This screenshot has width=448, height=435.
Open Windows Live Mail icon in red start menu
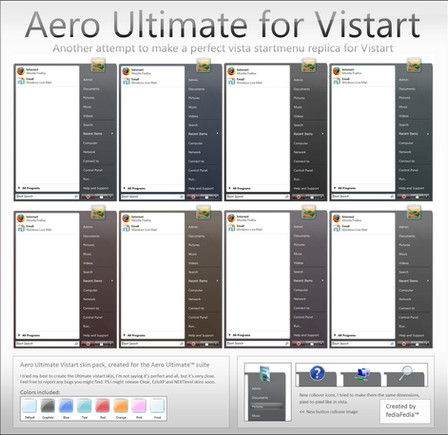coord(21,228)
